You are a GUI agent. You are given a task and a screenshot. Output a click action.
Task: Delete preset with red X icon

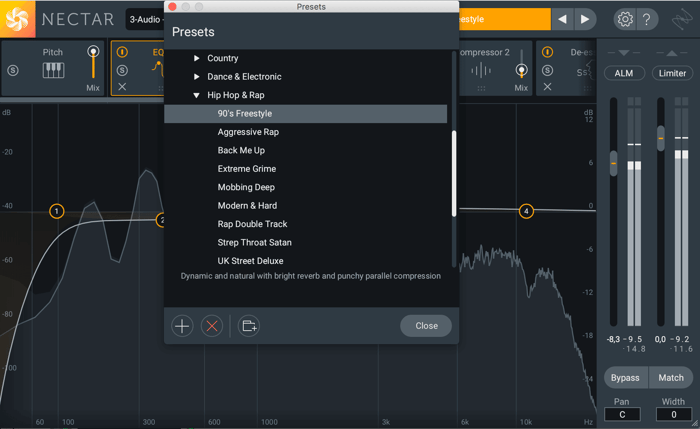pyautogui.click(x=212, y=326)
